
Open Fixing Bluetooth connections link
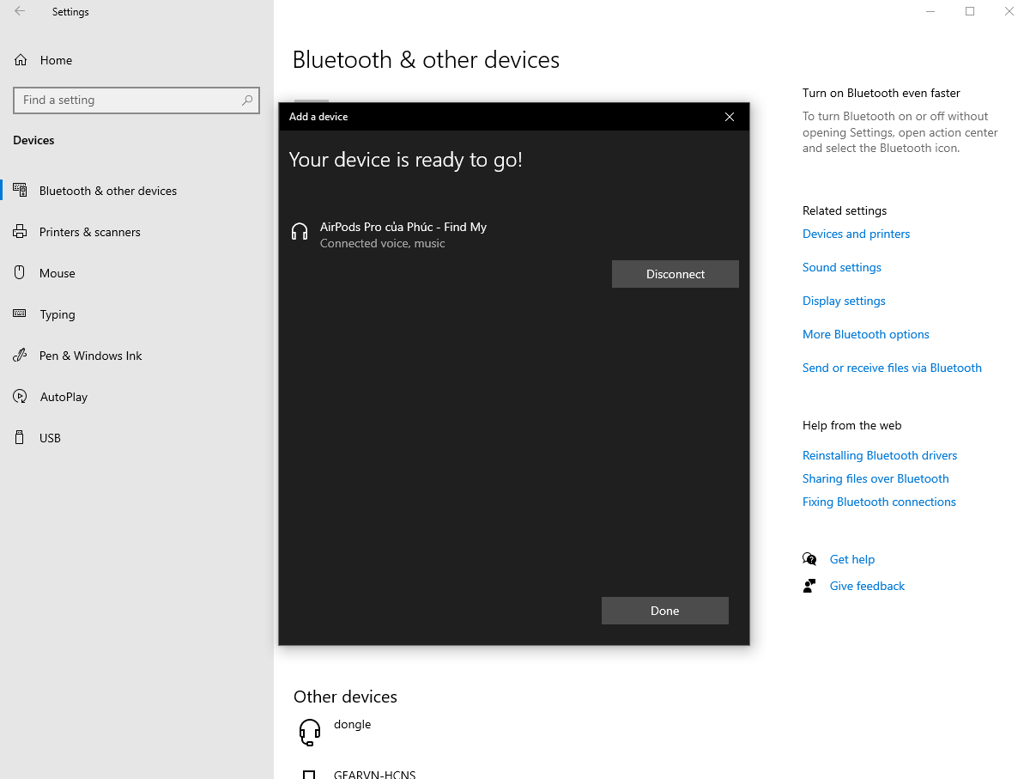point(879,501)
